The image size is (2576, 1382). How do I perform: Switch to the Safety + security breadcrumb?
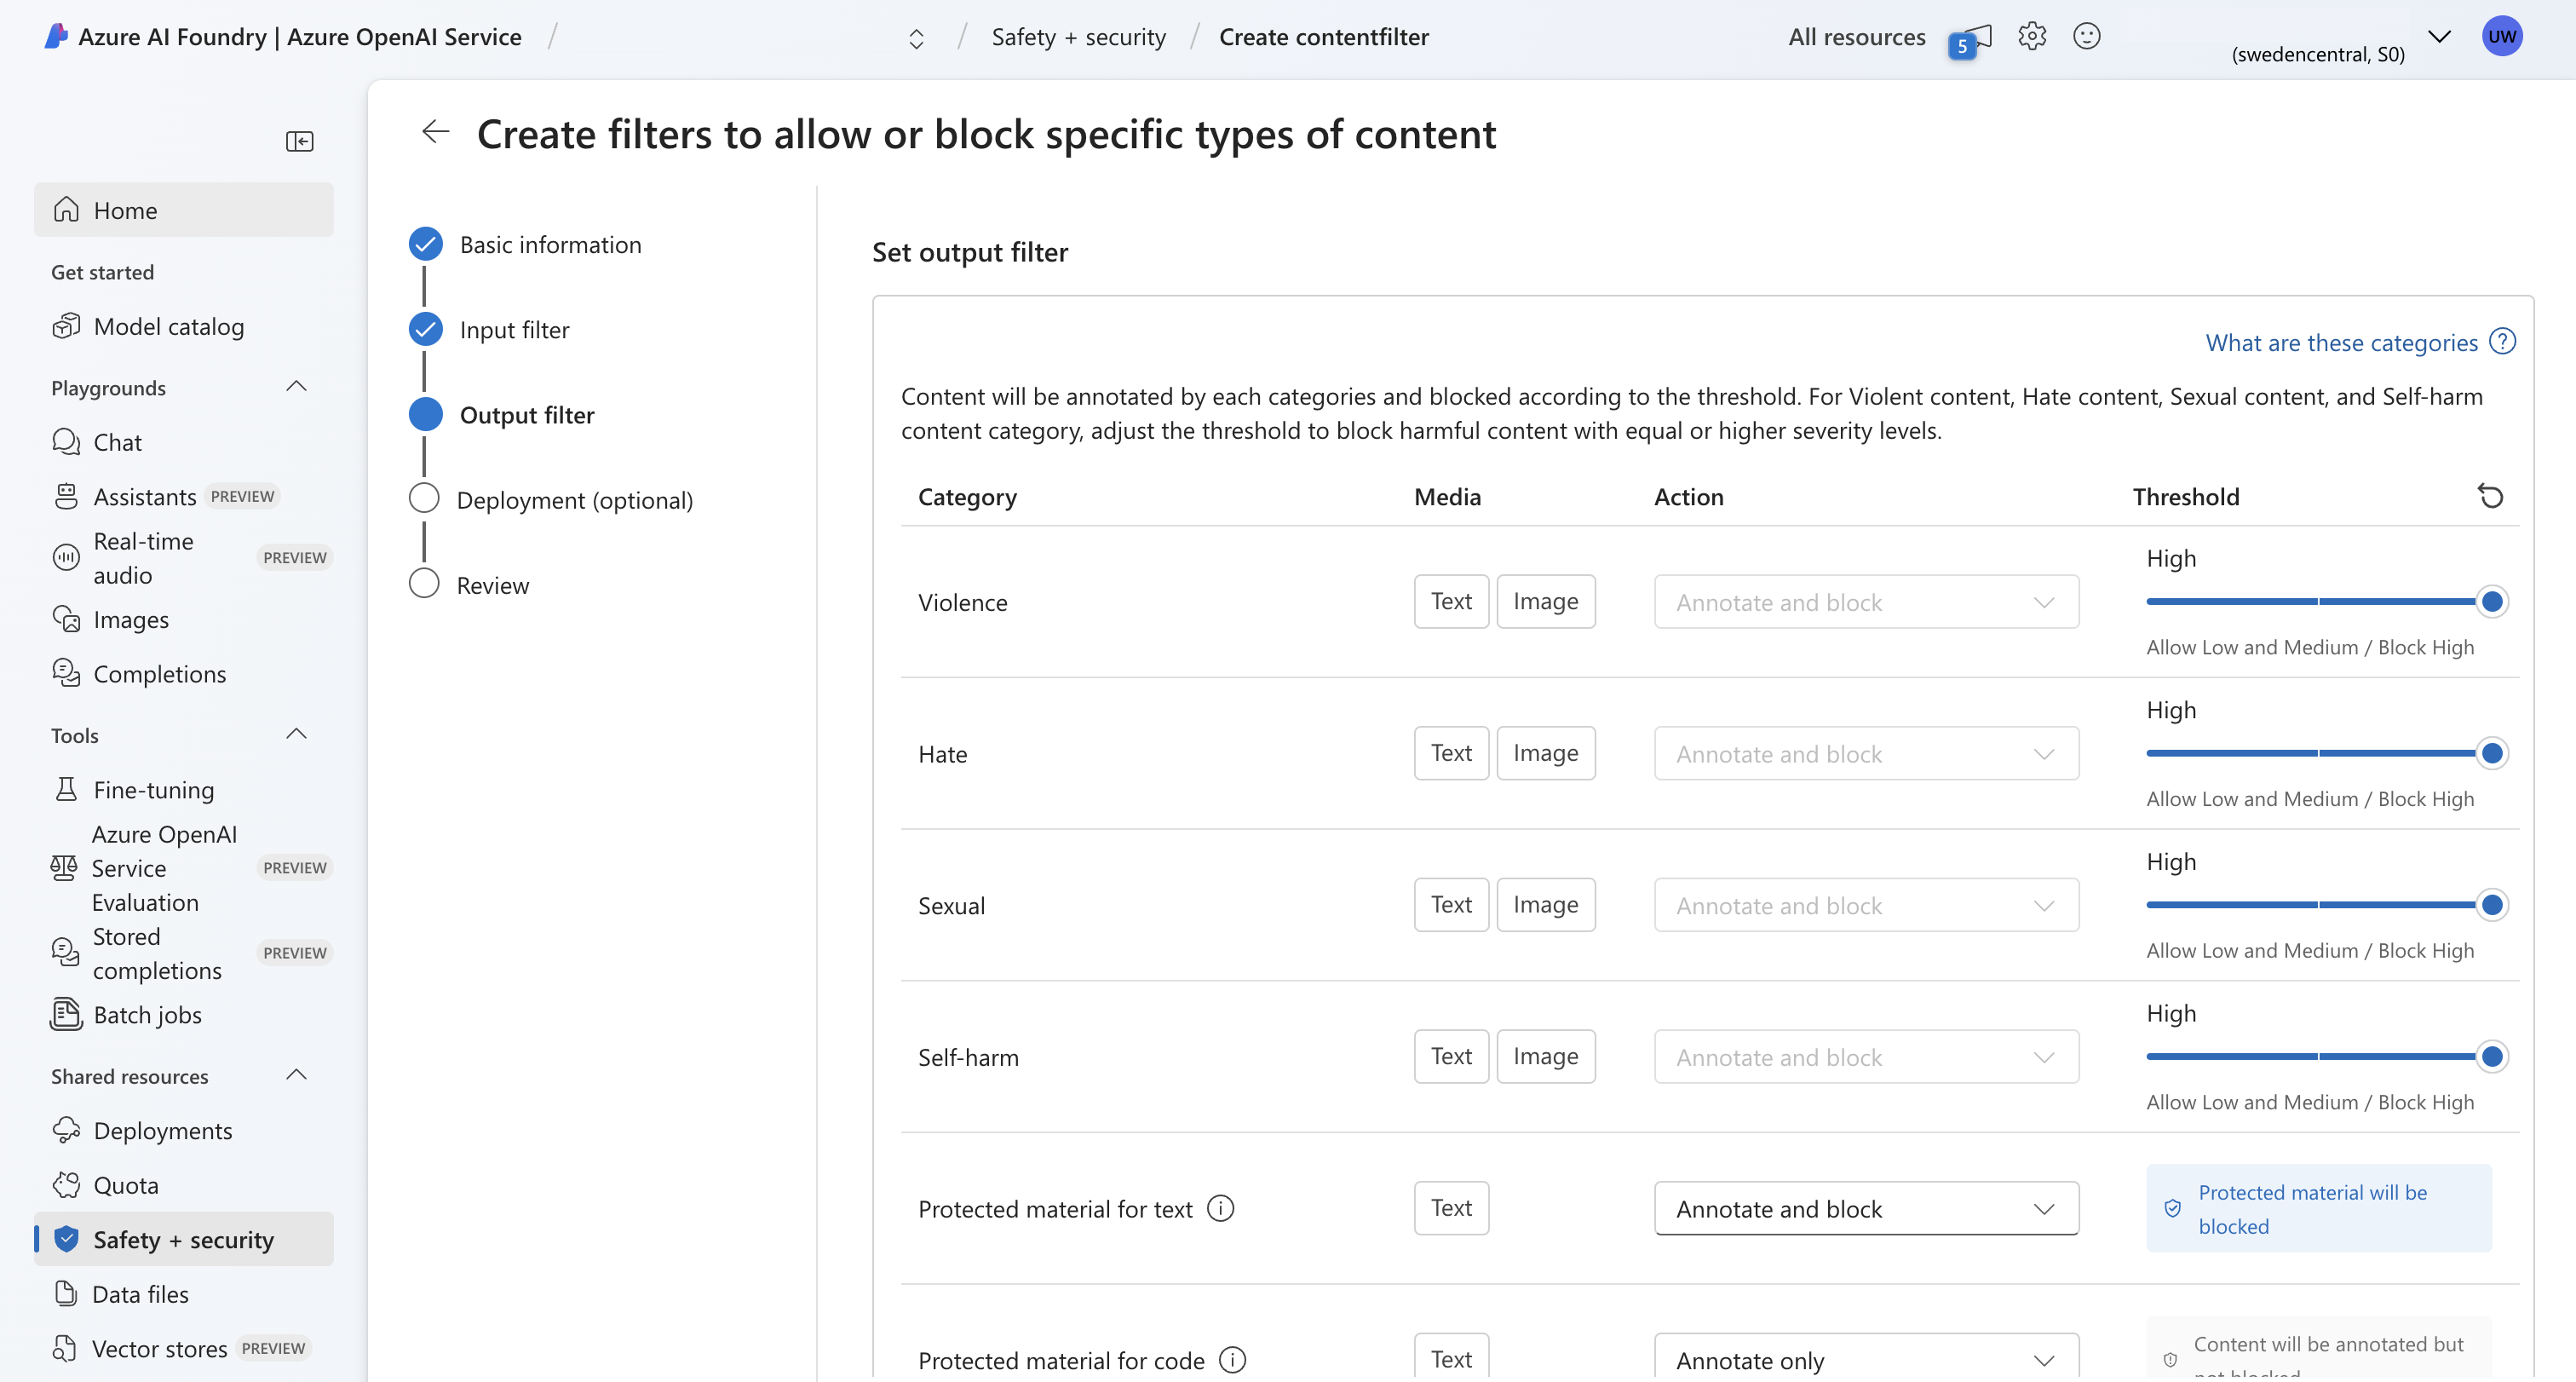[1078, 36]
